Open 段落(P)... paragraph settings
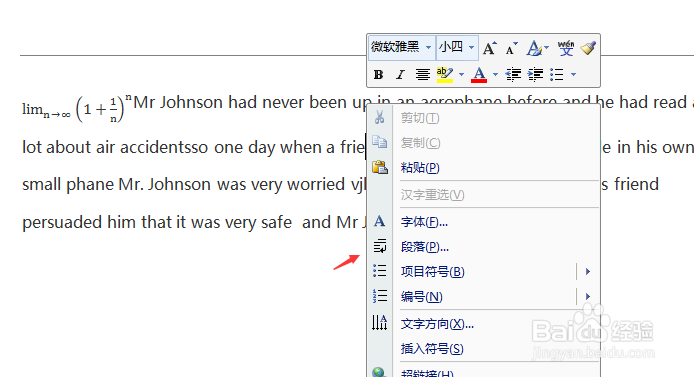 pyautogui.click(x=484, y=246)
